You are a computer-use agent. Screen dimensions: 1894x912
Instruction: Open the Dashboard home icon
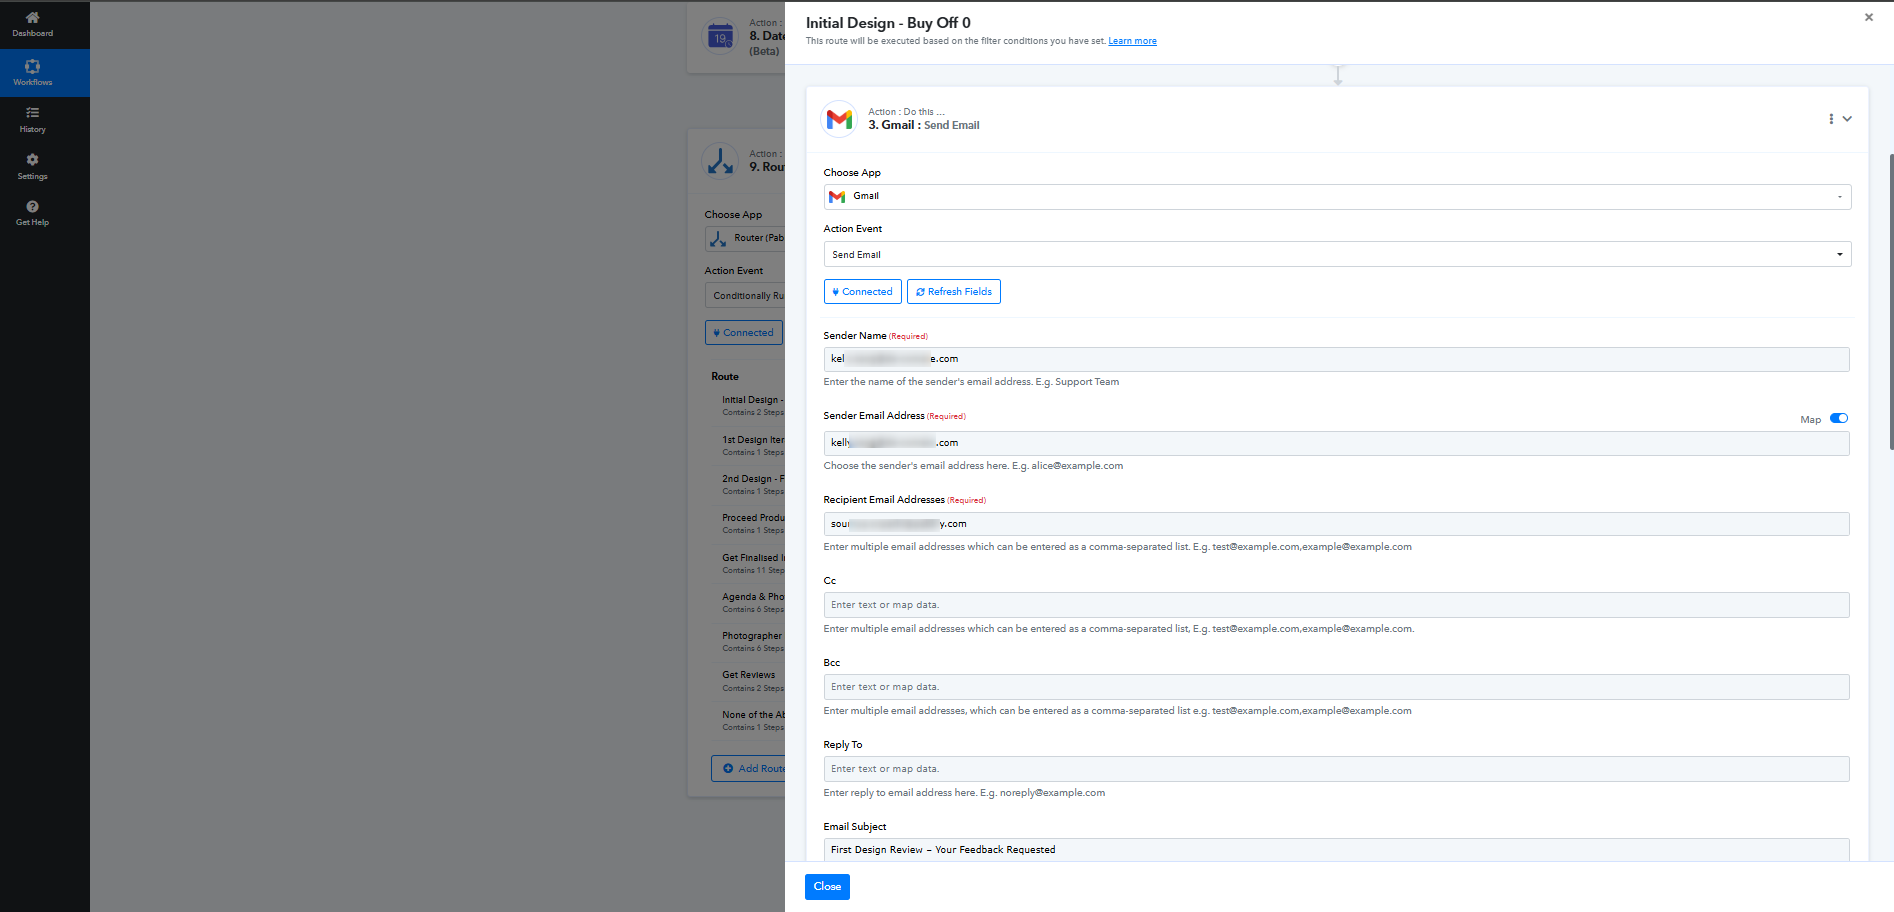32,18
